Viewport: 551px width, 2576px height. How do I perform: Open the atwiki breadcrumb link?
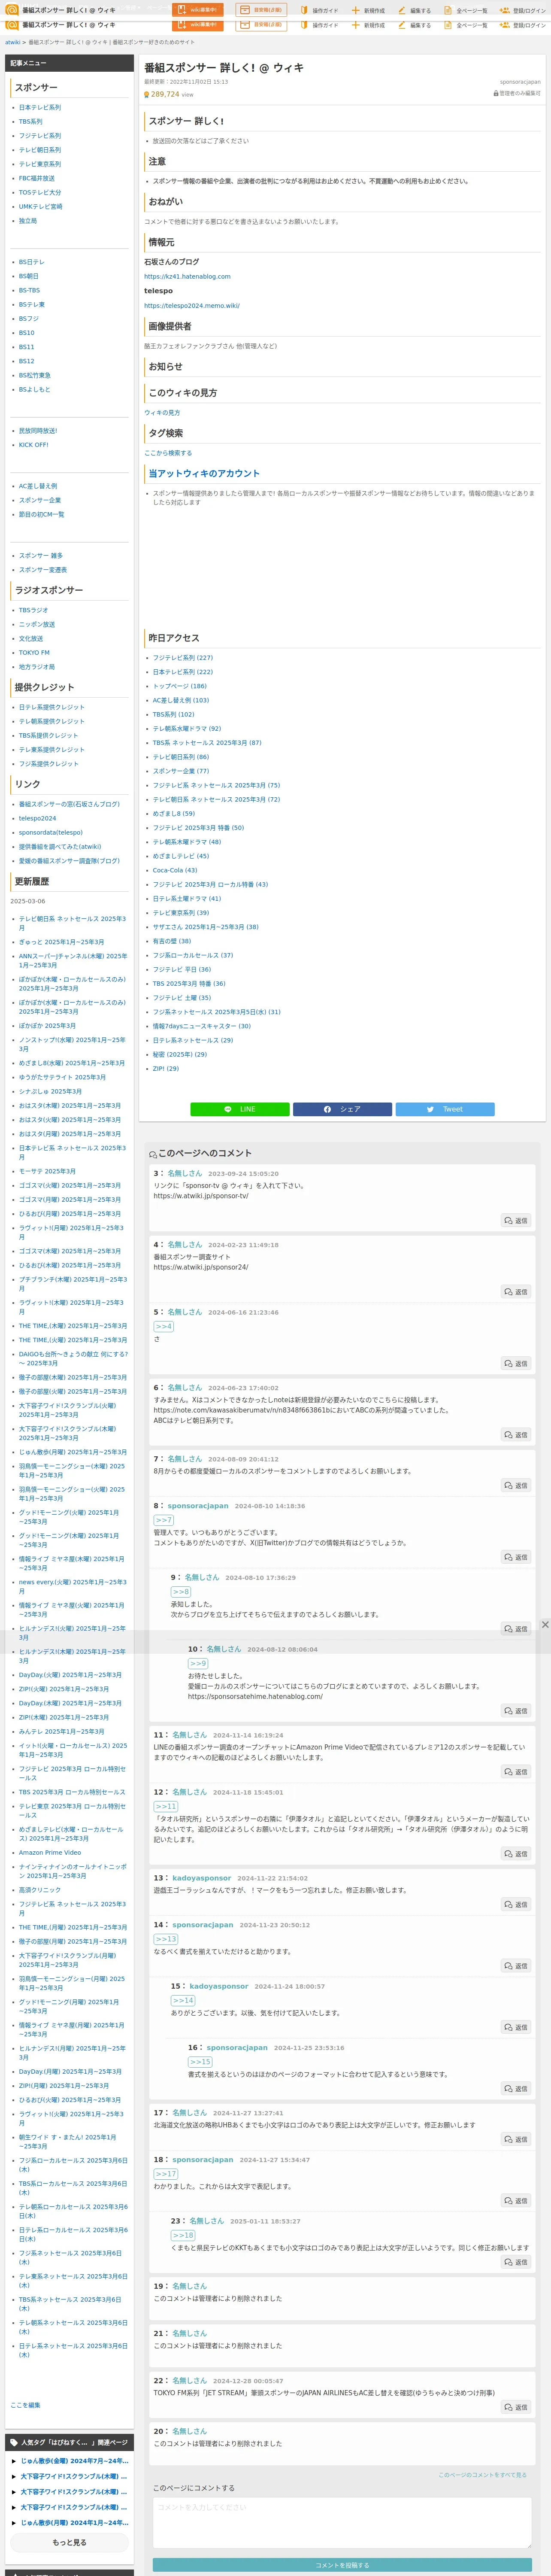13,42
